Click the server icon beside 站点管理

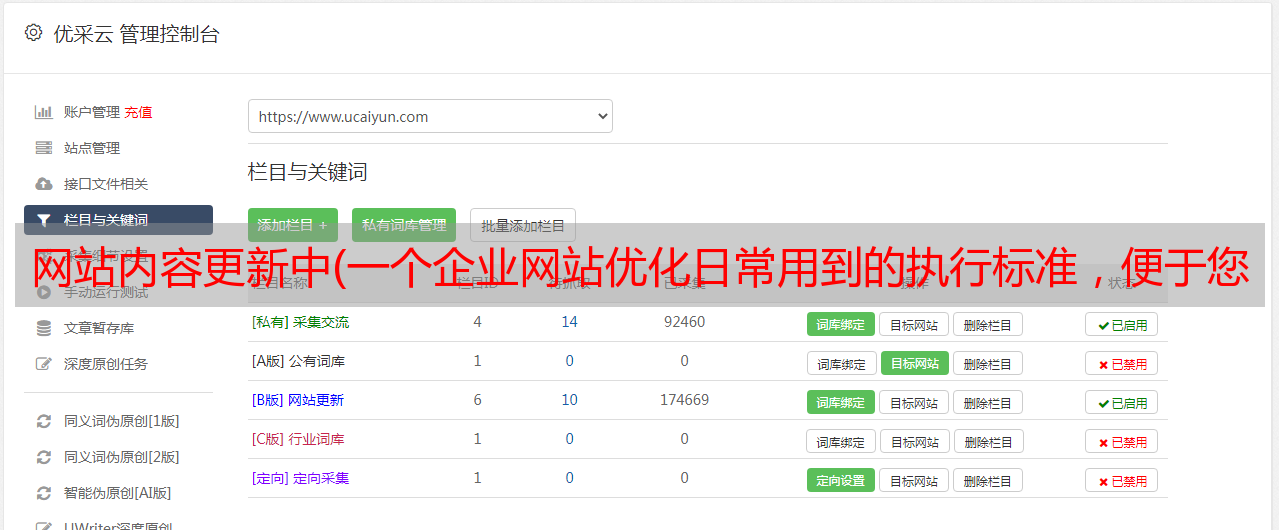click(43, 148)
